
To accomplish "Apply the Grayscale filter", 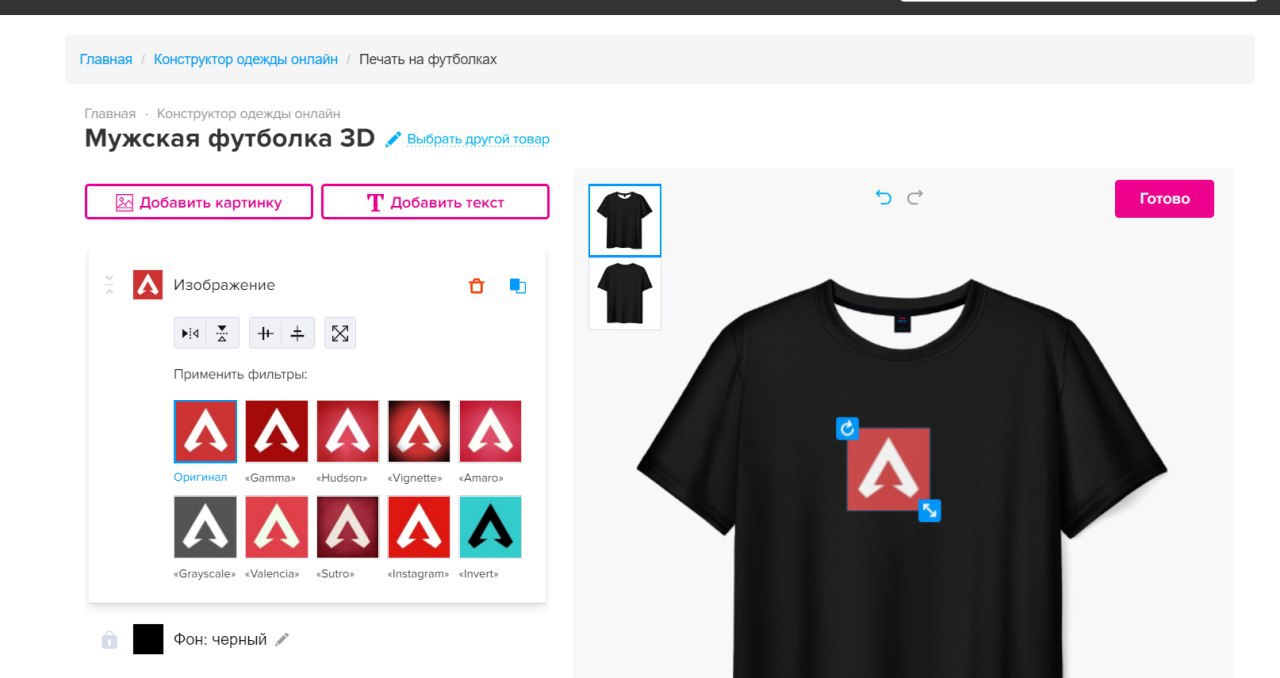I will pyautogui.click(x=205, y=527).
